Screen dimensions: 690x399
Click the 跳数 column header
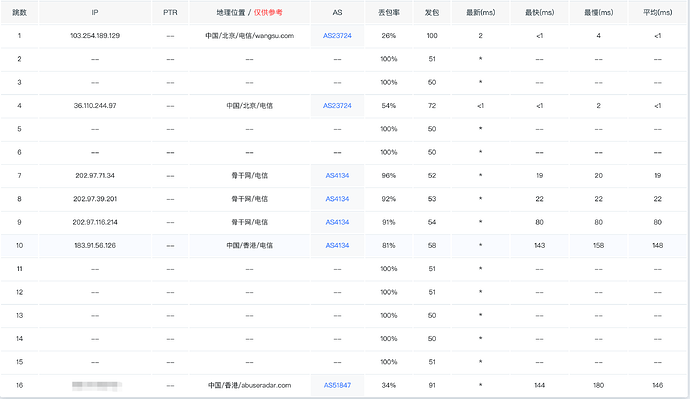pos(19,12)
